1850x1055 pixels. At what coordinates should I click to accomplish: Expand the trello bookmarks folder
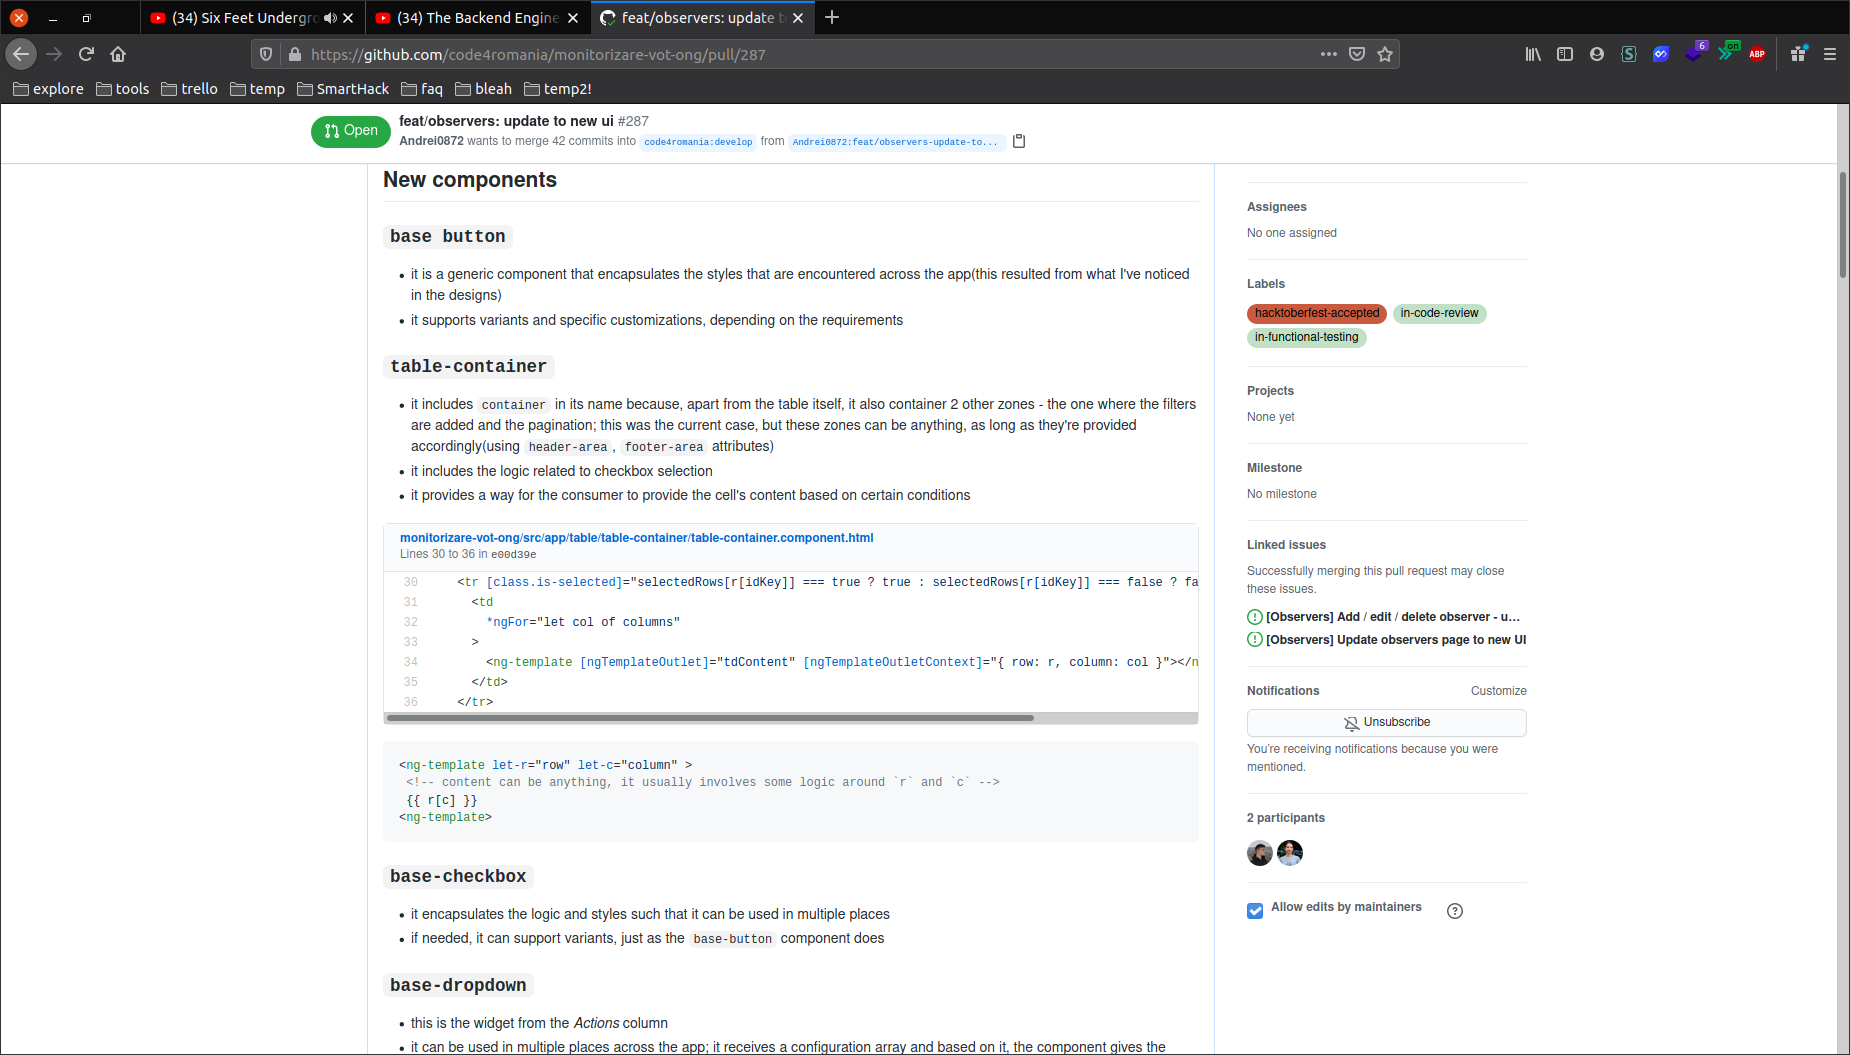click(189, 89)
